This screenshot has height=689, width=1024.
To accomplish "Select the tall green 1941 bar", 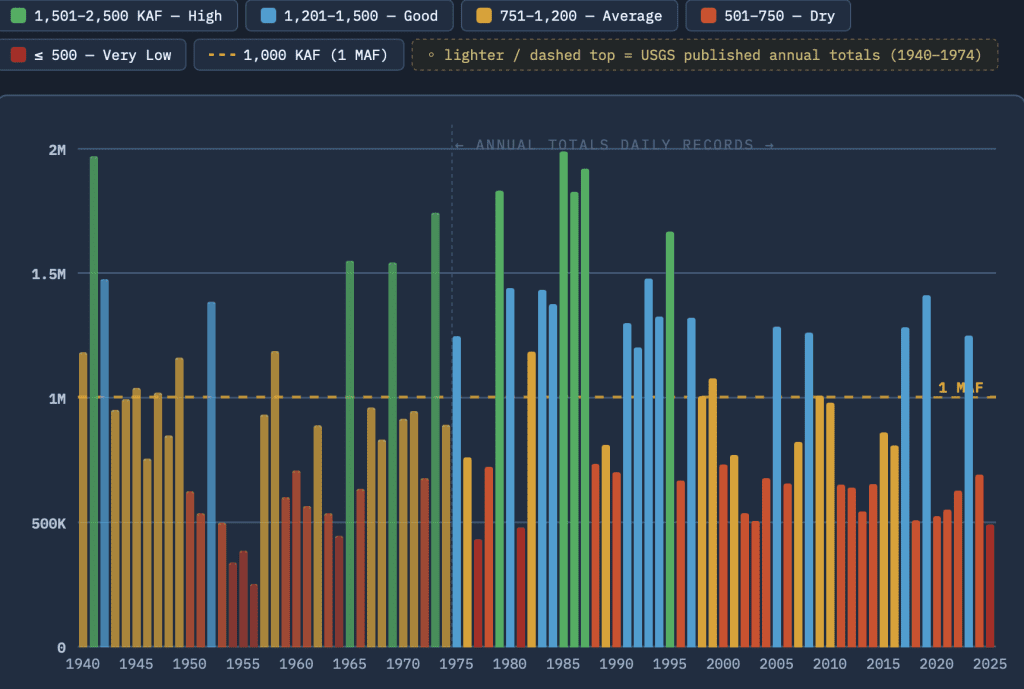I will coord(94,402).
